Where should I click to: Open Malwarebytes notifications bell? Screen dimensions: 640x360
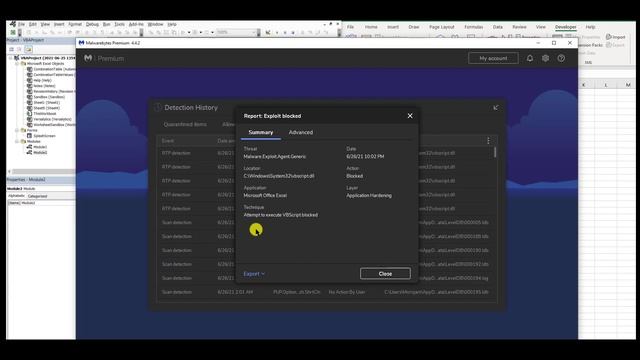point(530,58)
